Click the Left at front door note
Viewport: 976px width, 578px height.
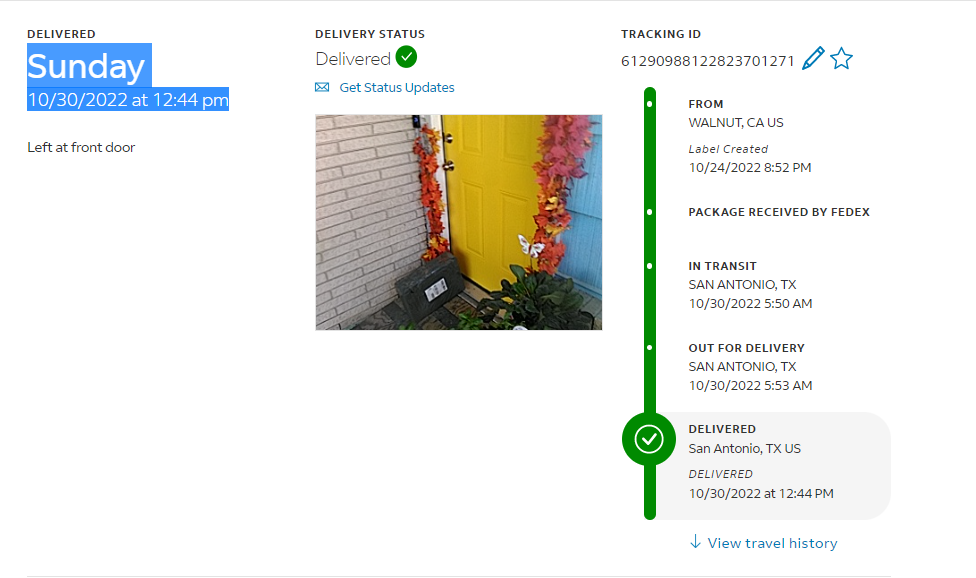(81, 147)
